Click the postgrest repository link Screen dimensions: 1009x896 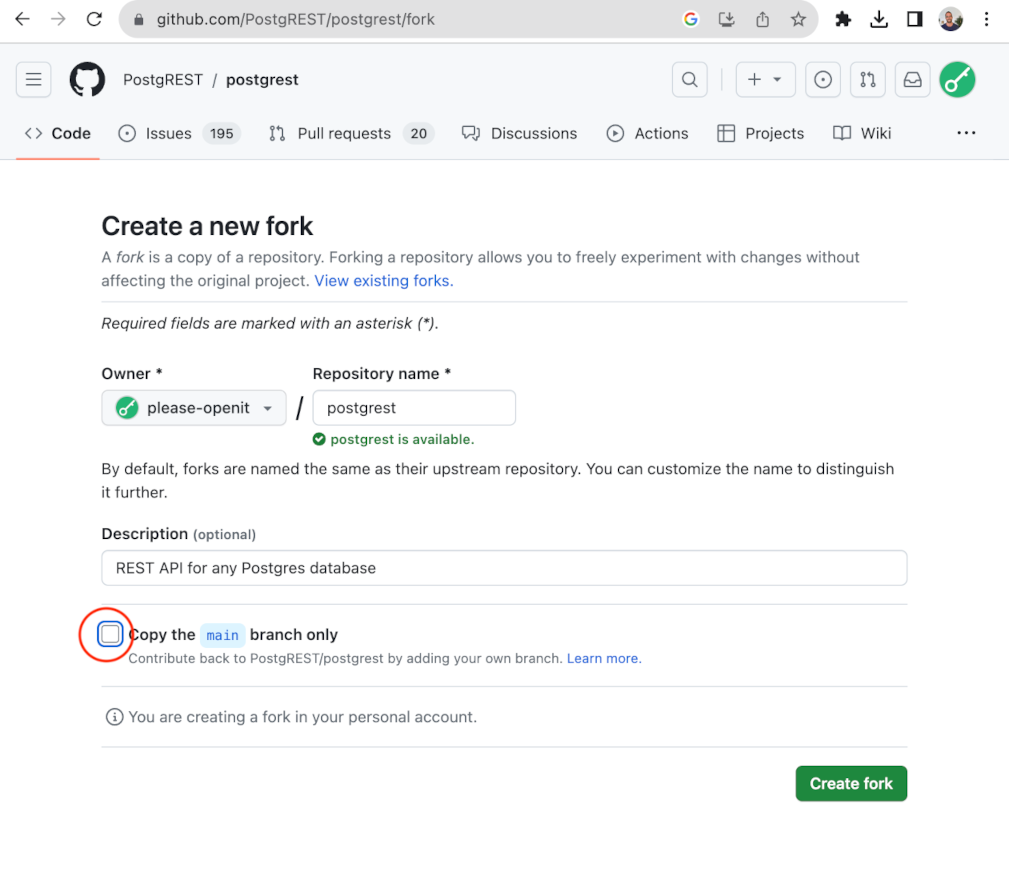[x=262, y=80]
